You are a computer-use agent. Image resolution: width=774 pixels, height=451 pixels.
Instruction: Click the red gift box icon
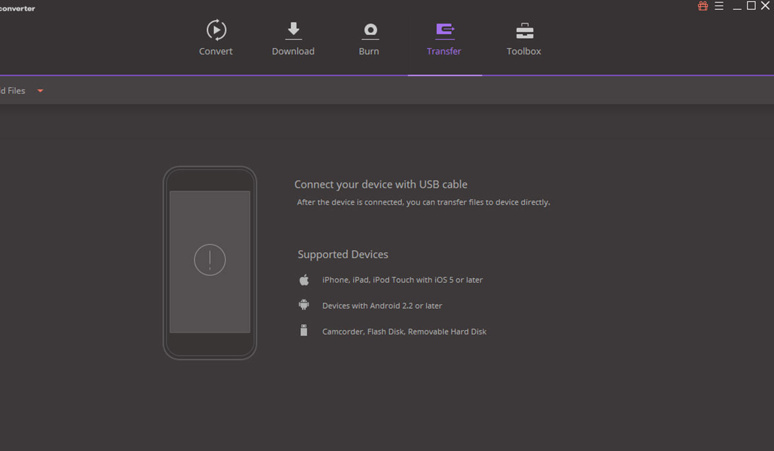pyautogui.click(x=702, y=6)
